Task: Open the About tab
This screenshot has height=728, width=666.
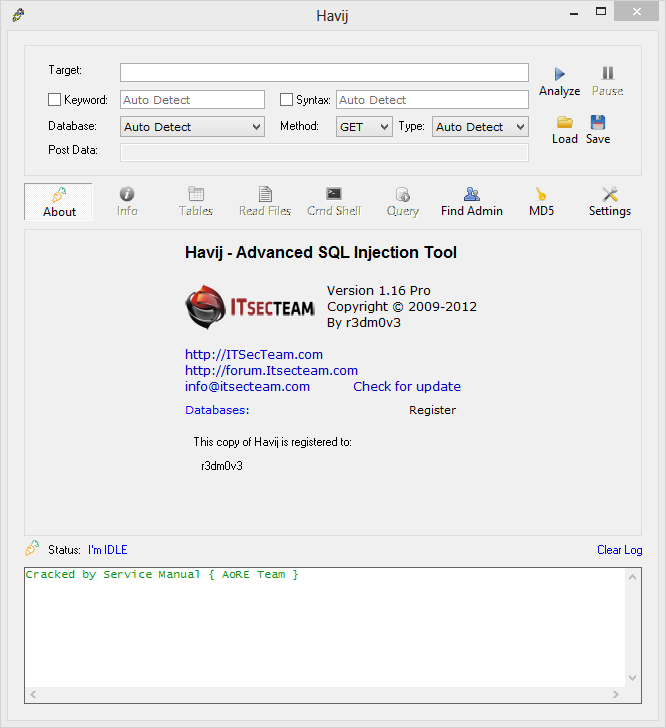Action: 59,202
